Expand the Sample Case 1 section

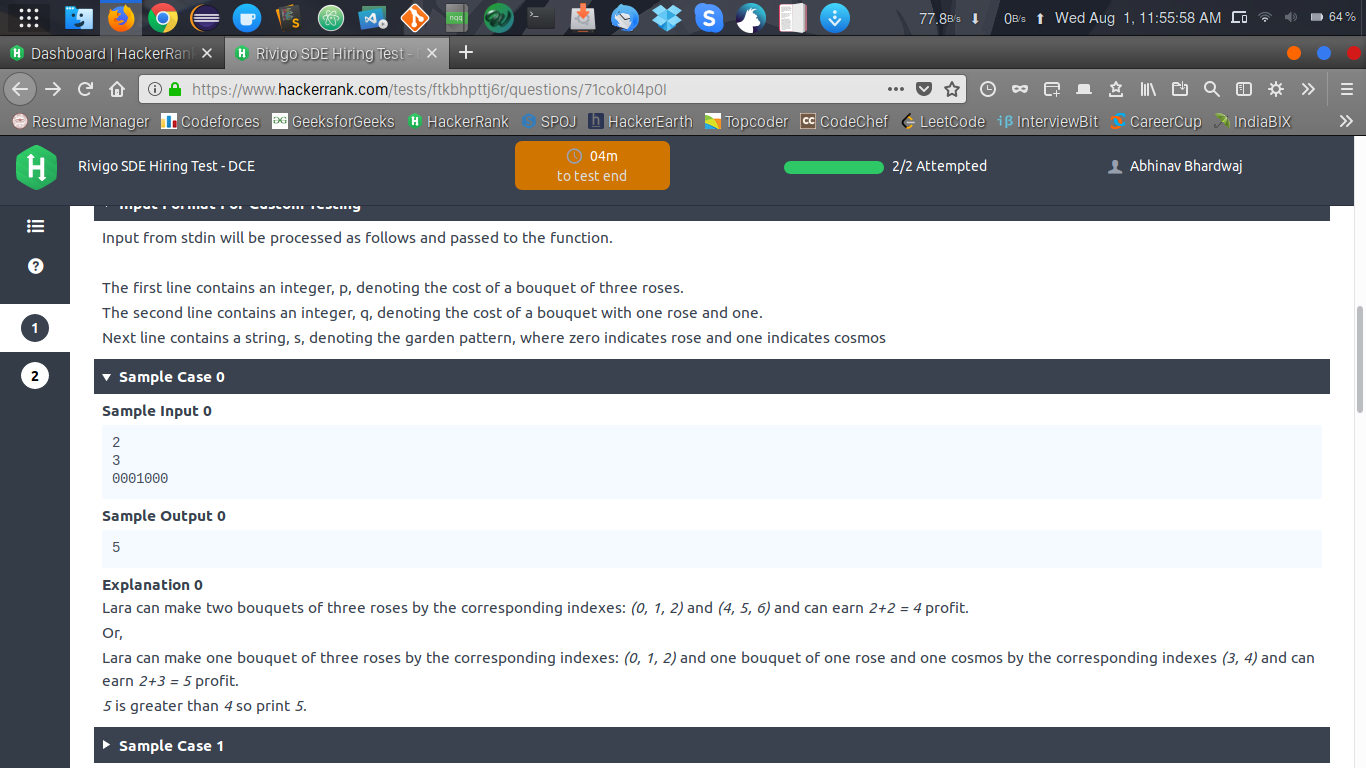(712, 746)
